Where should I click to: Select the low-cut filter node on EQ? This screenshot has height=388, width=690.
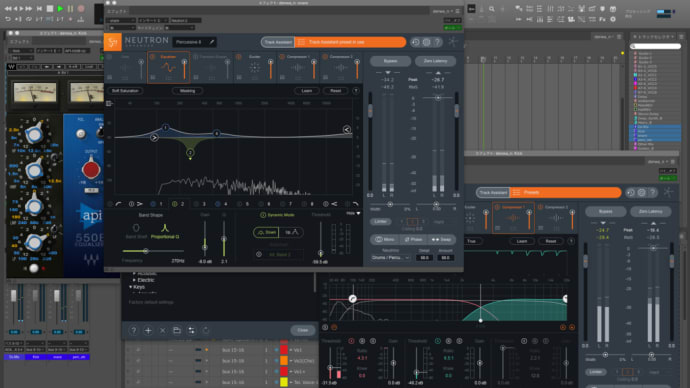click(x=154, y=138)
